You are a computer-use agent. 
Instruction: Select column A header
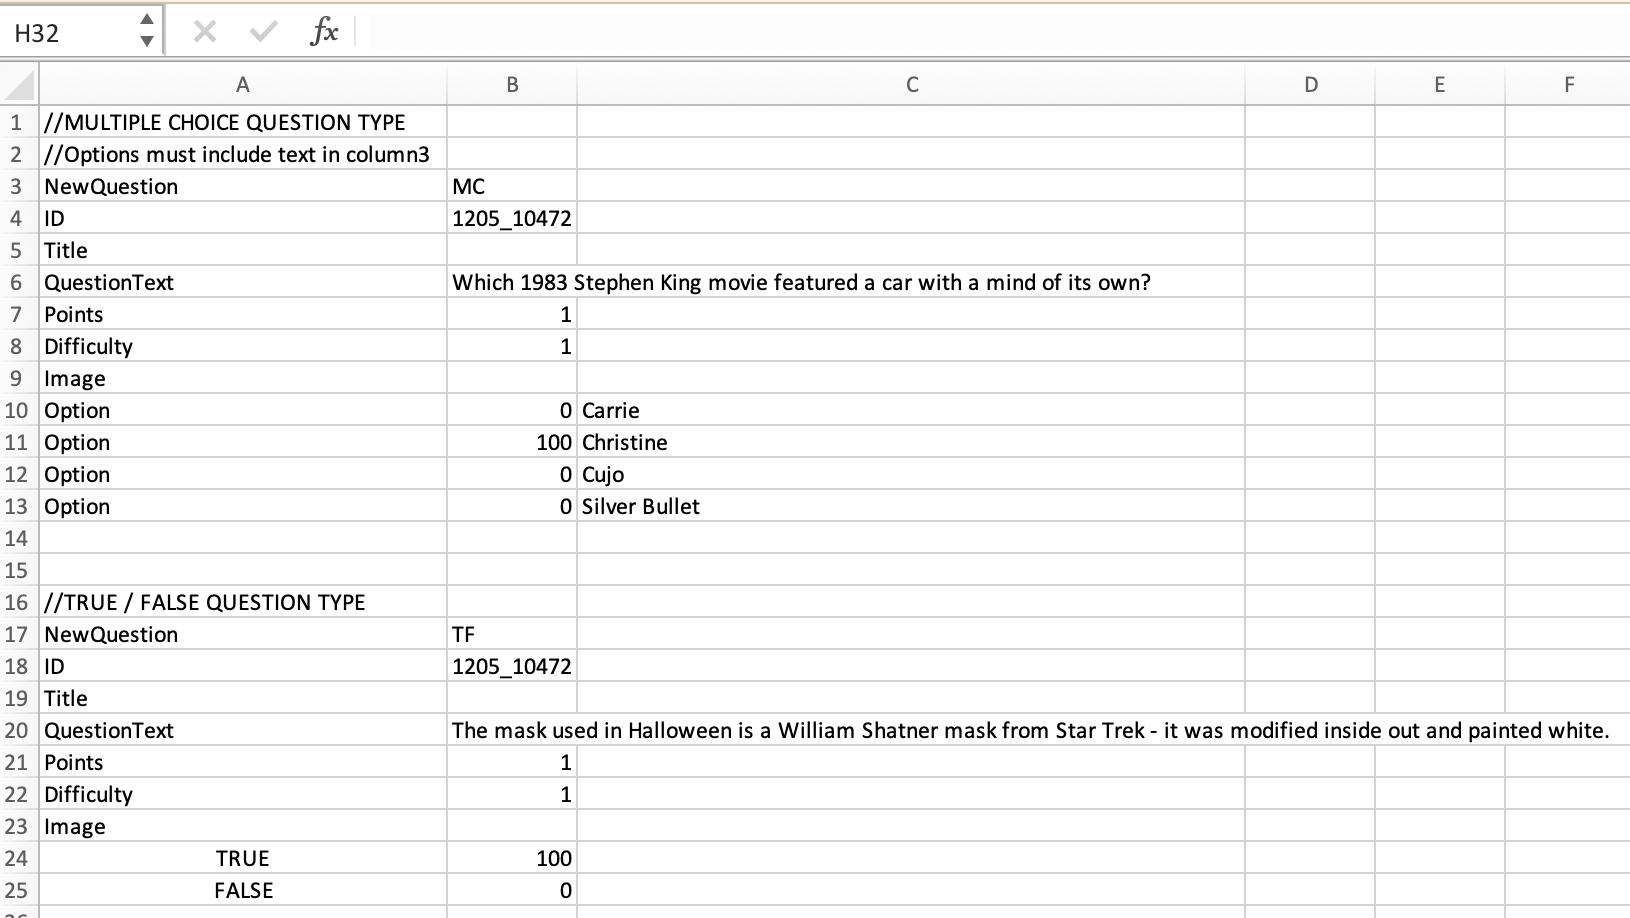coord(243,85)
